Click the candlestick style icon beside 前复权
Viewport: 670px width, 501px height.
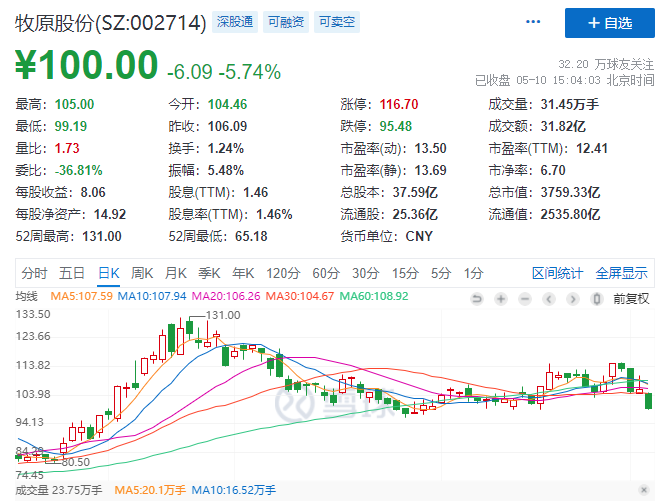click(x=595, y=297)
